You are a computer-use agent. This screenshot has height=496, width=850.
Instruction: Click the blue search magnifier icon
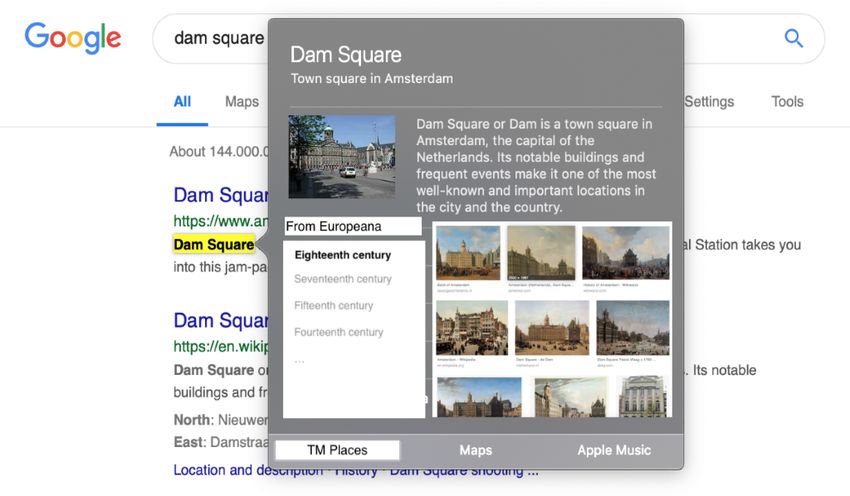[794, 38]
